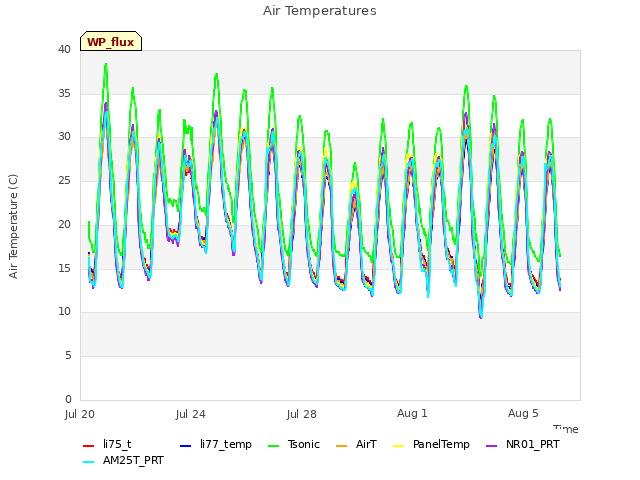Click the Jul 20 x-axis tick label
The image size is (640, 480).
click(80, 414)
